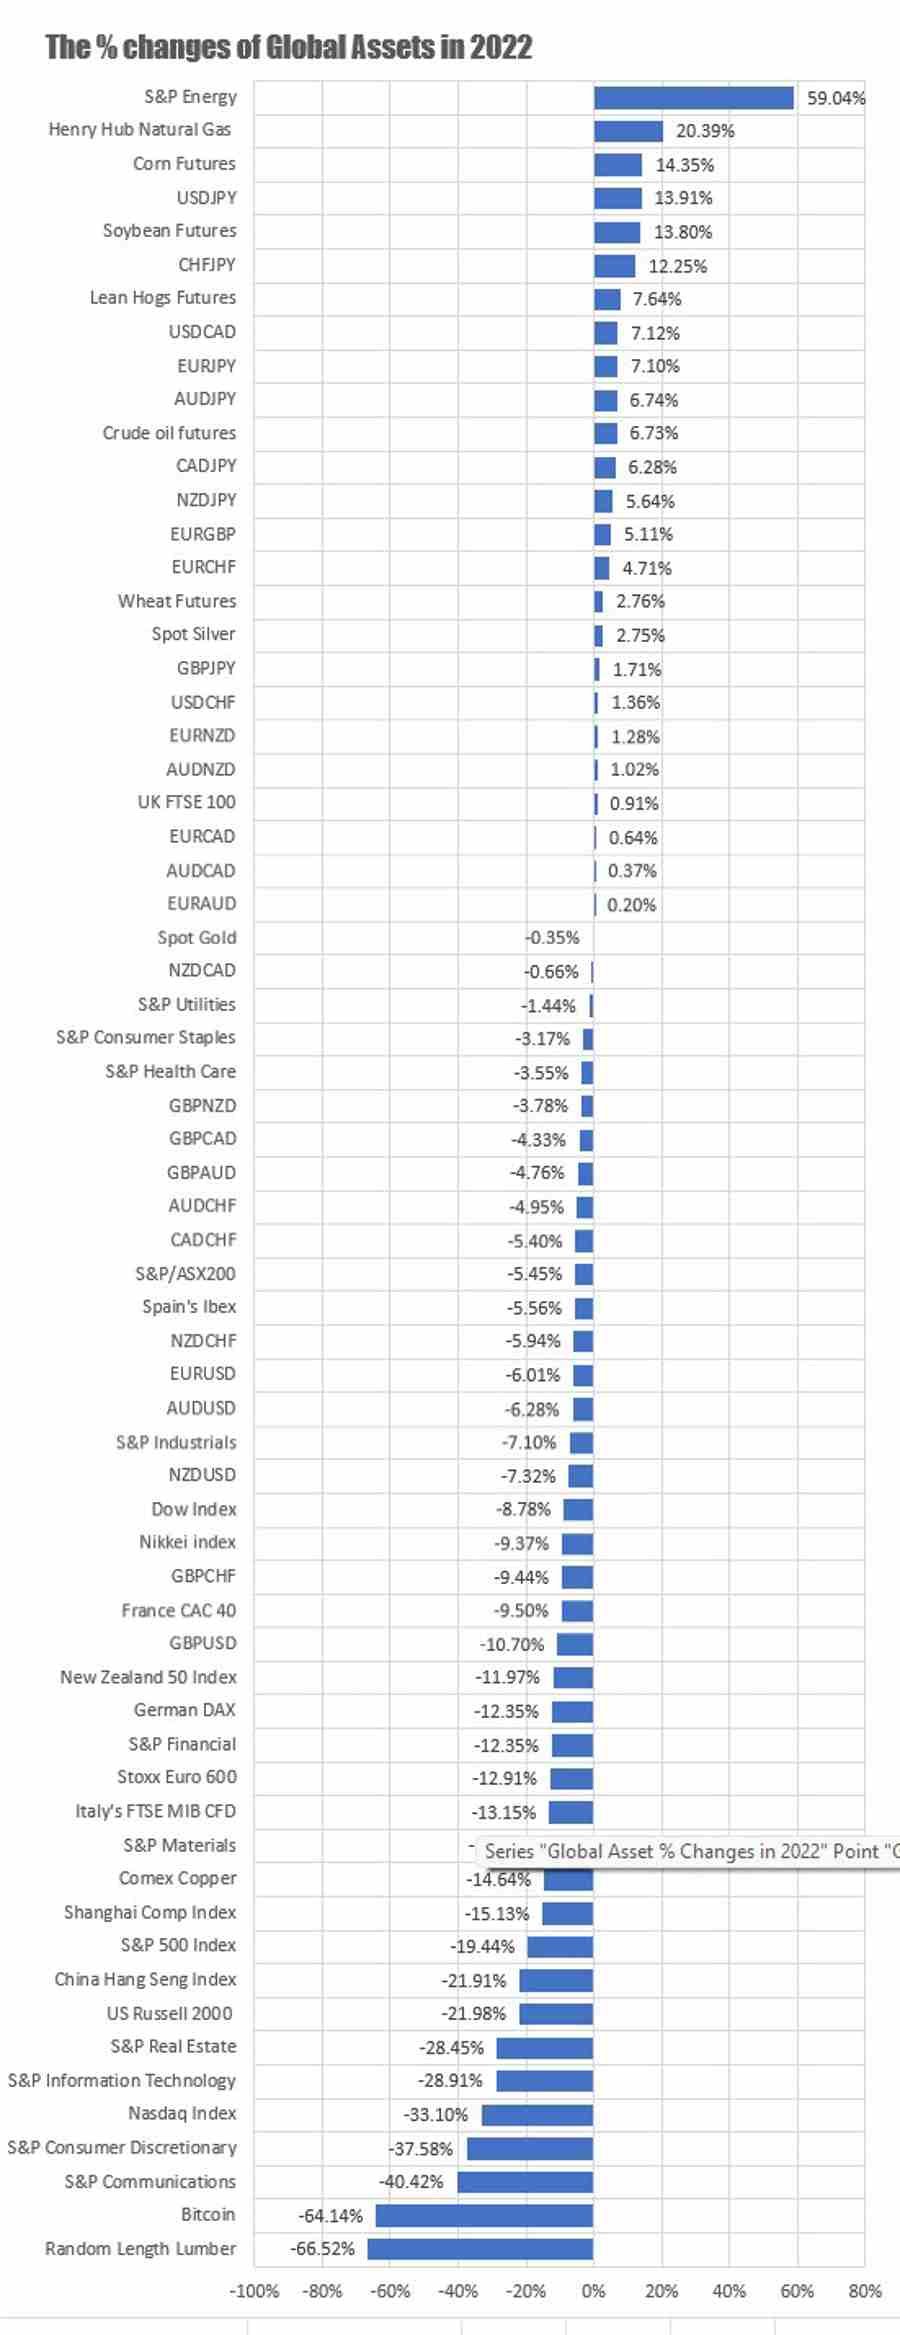
Task: Click the Bitcoin bar
Action: [484, 2215]
